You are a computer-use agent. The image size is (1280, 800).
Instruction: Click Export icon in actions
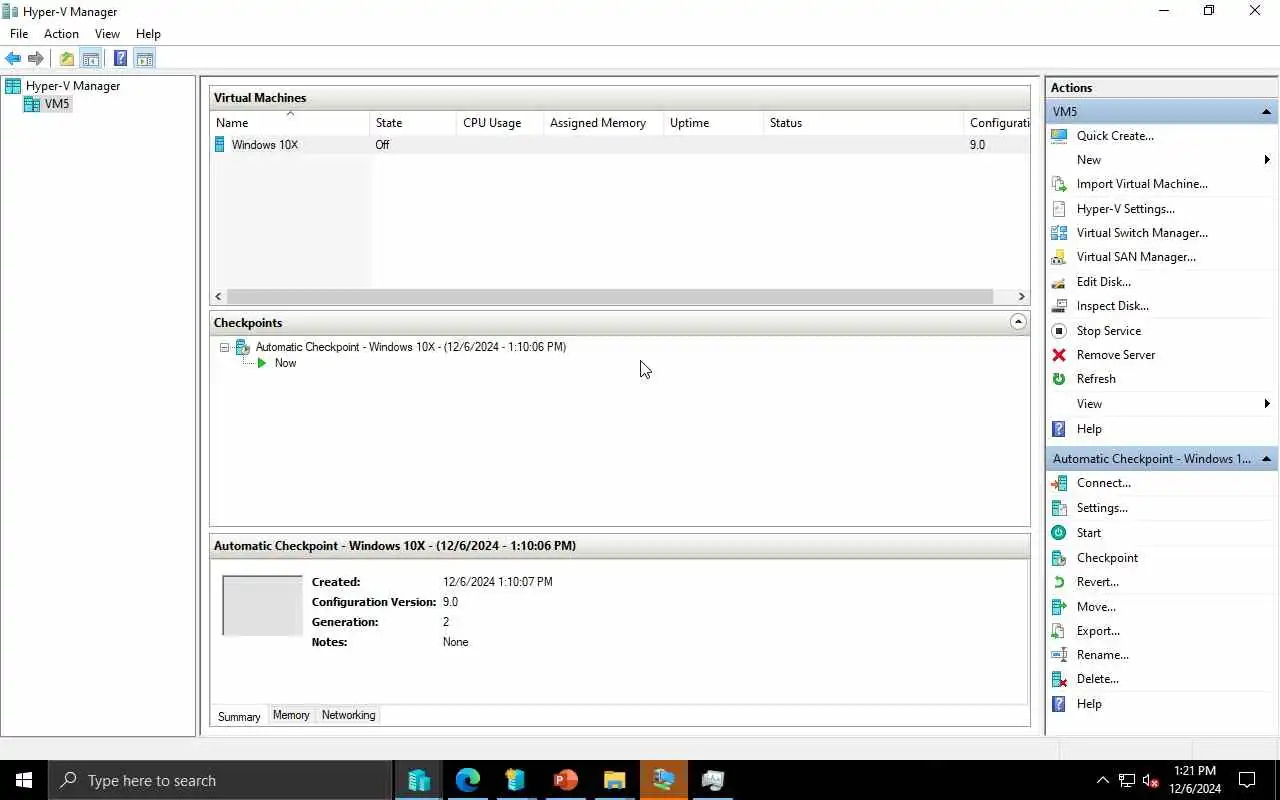coord(1059,631)
